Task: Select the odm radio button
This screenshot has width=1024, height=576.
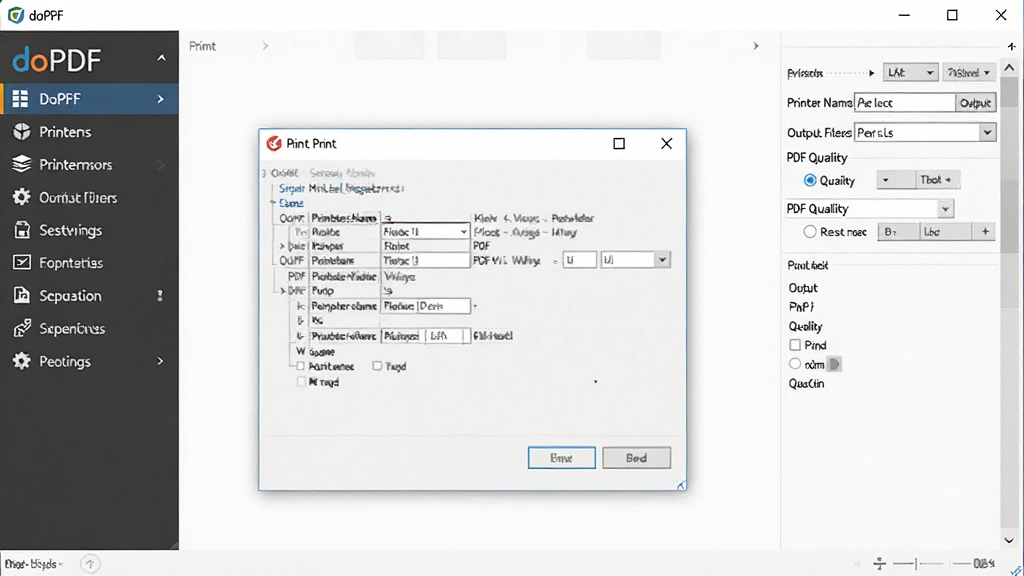Action: (795, 364)
